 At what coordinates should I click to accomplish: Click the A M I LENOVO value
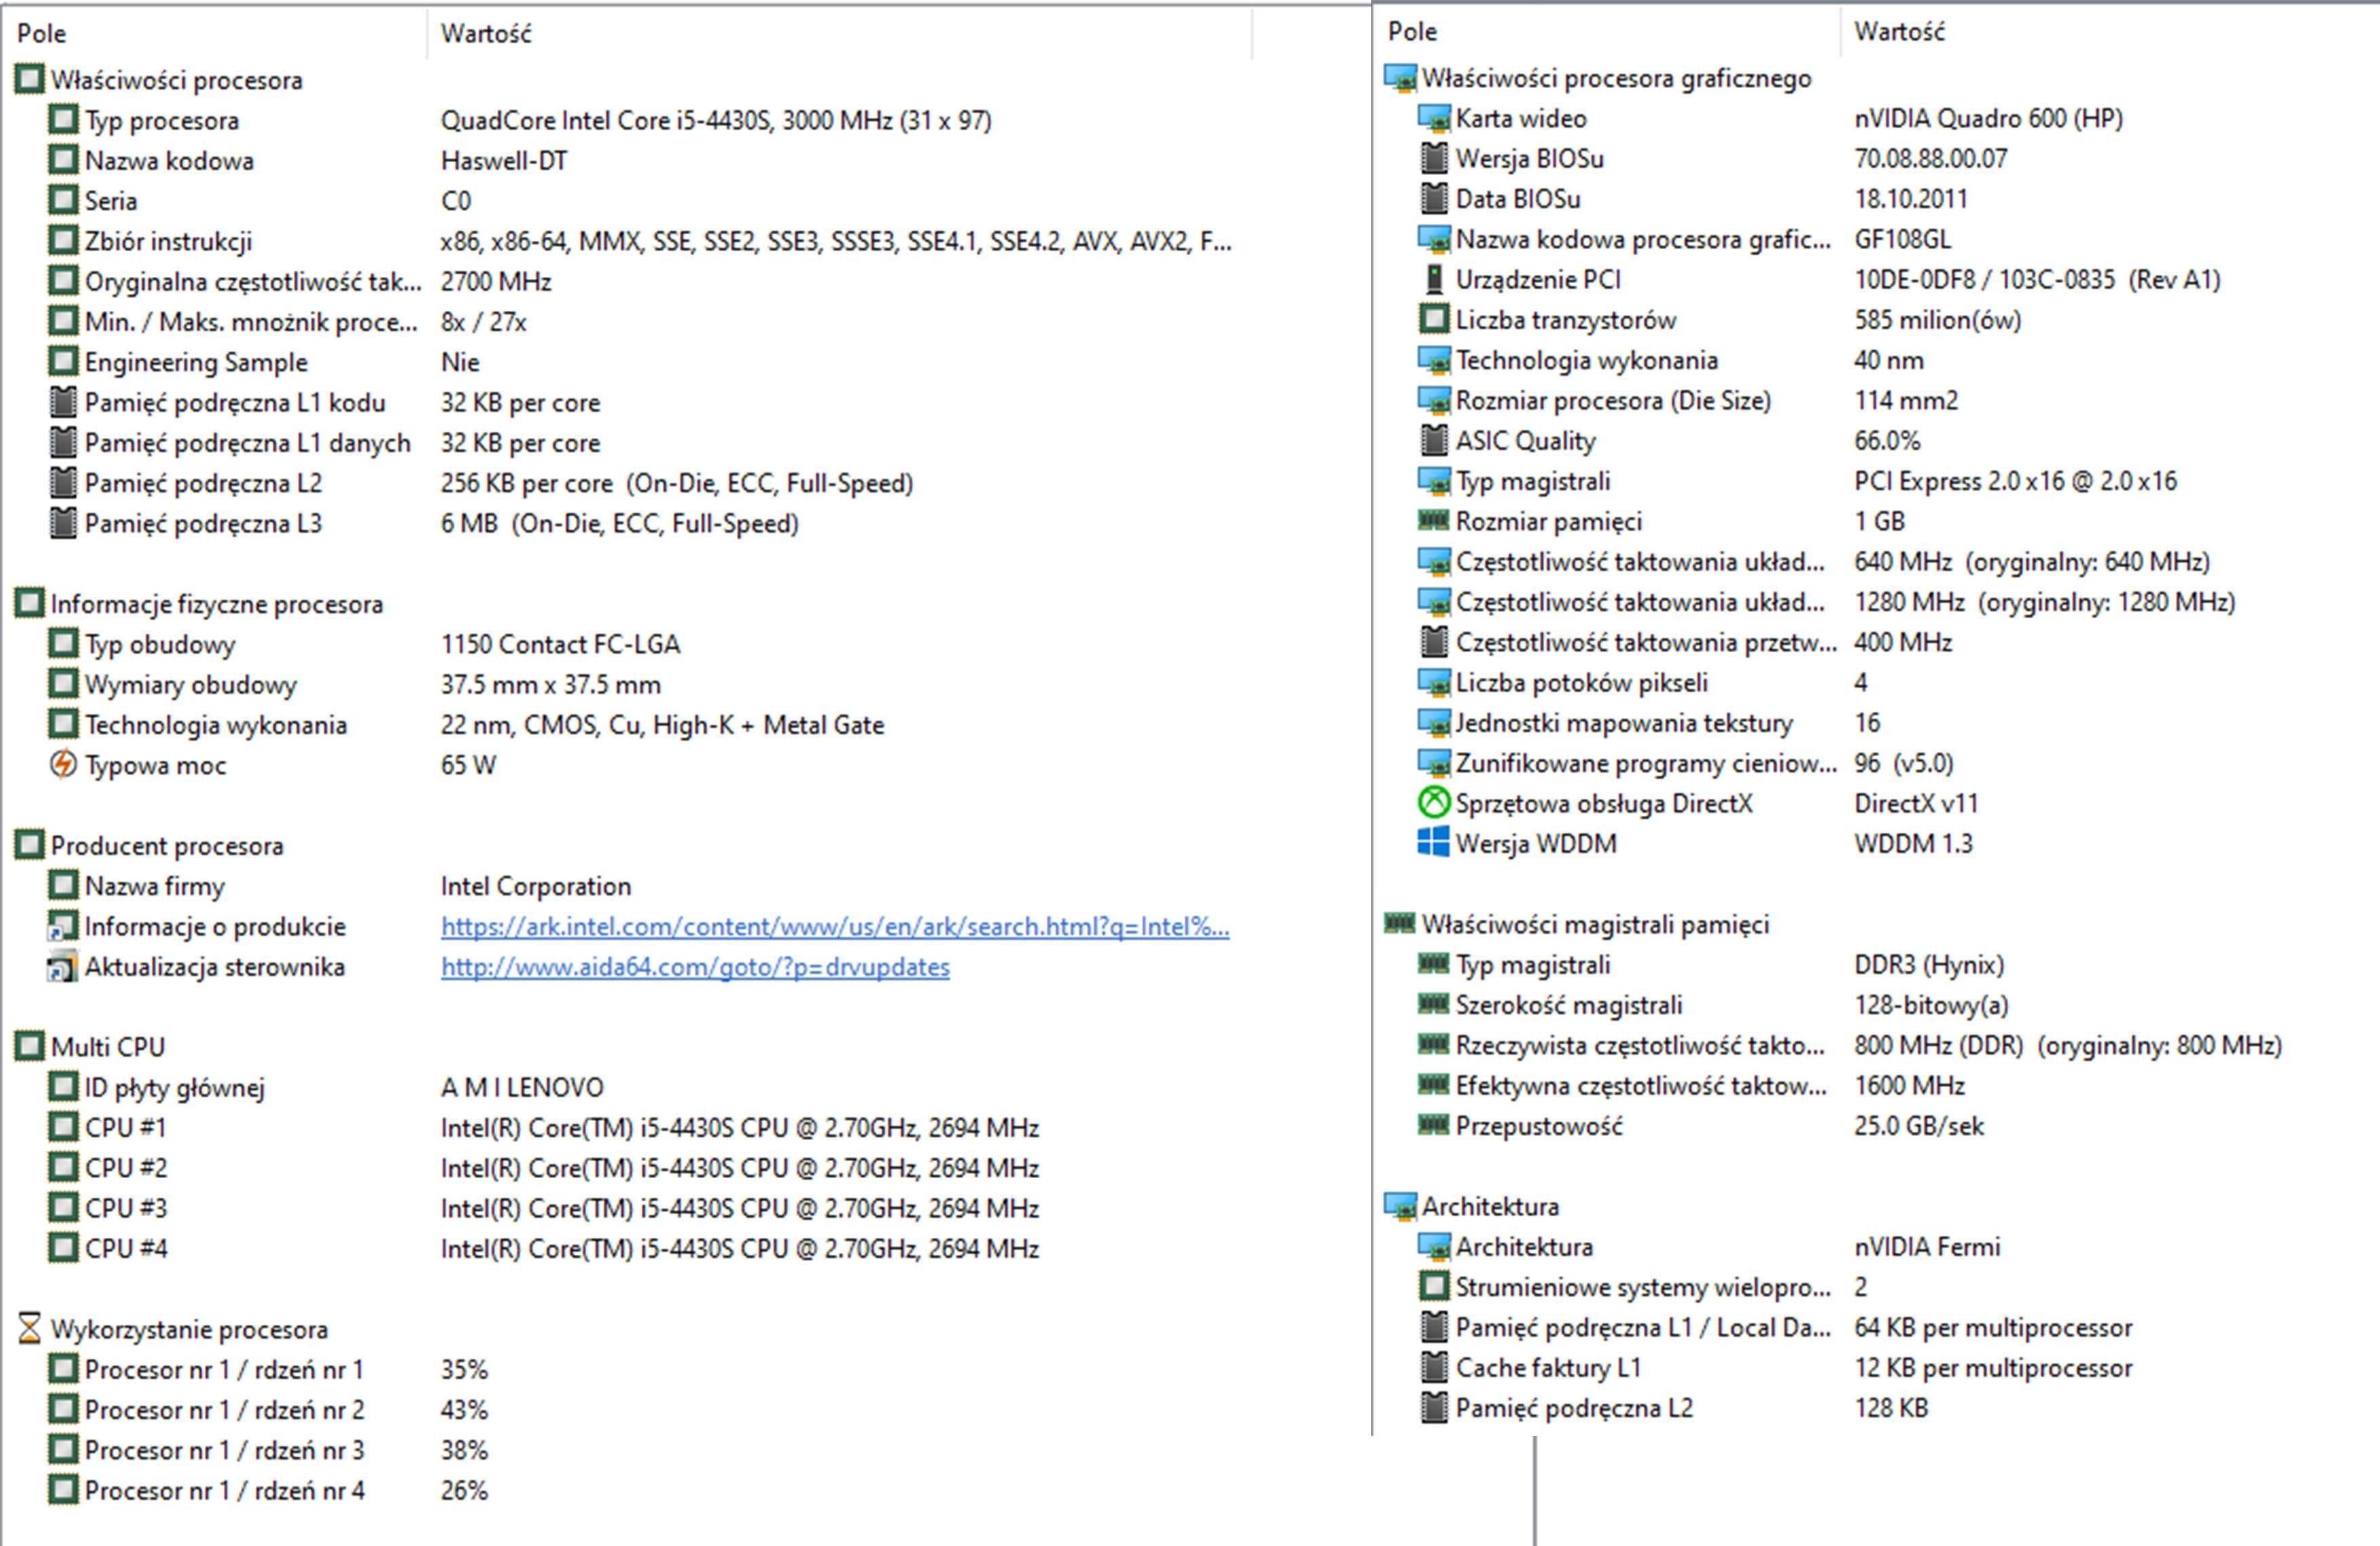pyautogui.click(x=522, y=1087)
